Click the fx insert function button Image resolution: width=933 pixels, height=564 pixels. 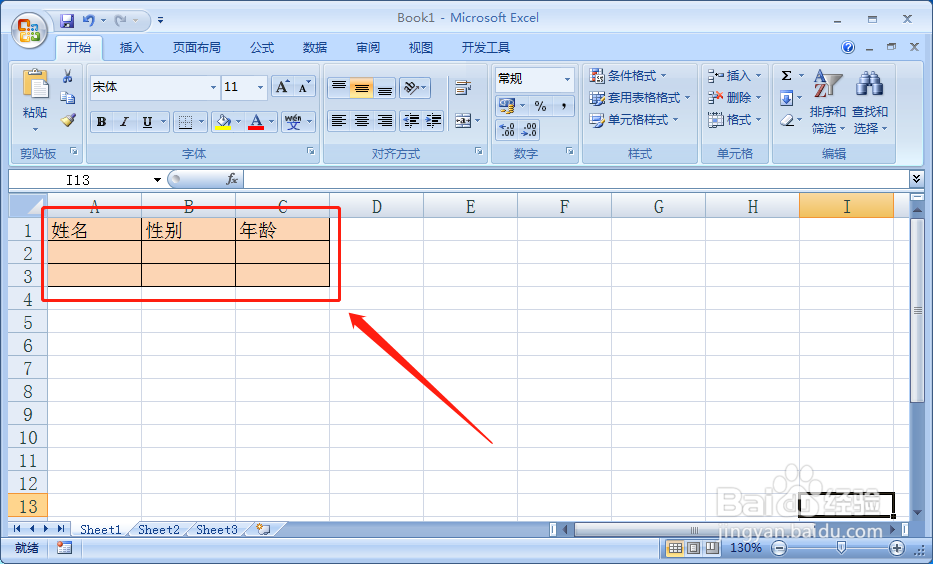pyautogui.click(x=232, y=179)
